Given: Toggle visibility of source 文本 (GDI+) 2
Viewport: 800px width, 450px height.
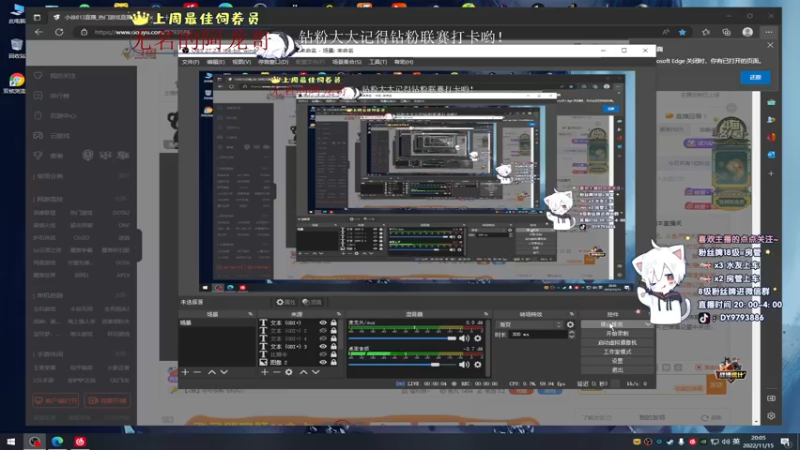Looking at the screenshot, I should (323, 331).
